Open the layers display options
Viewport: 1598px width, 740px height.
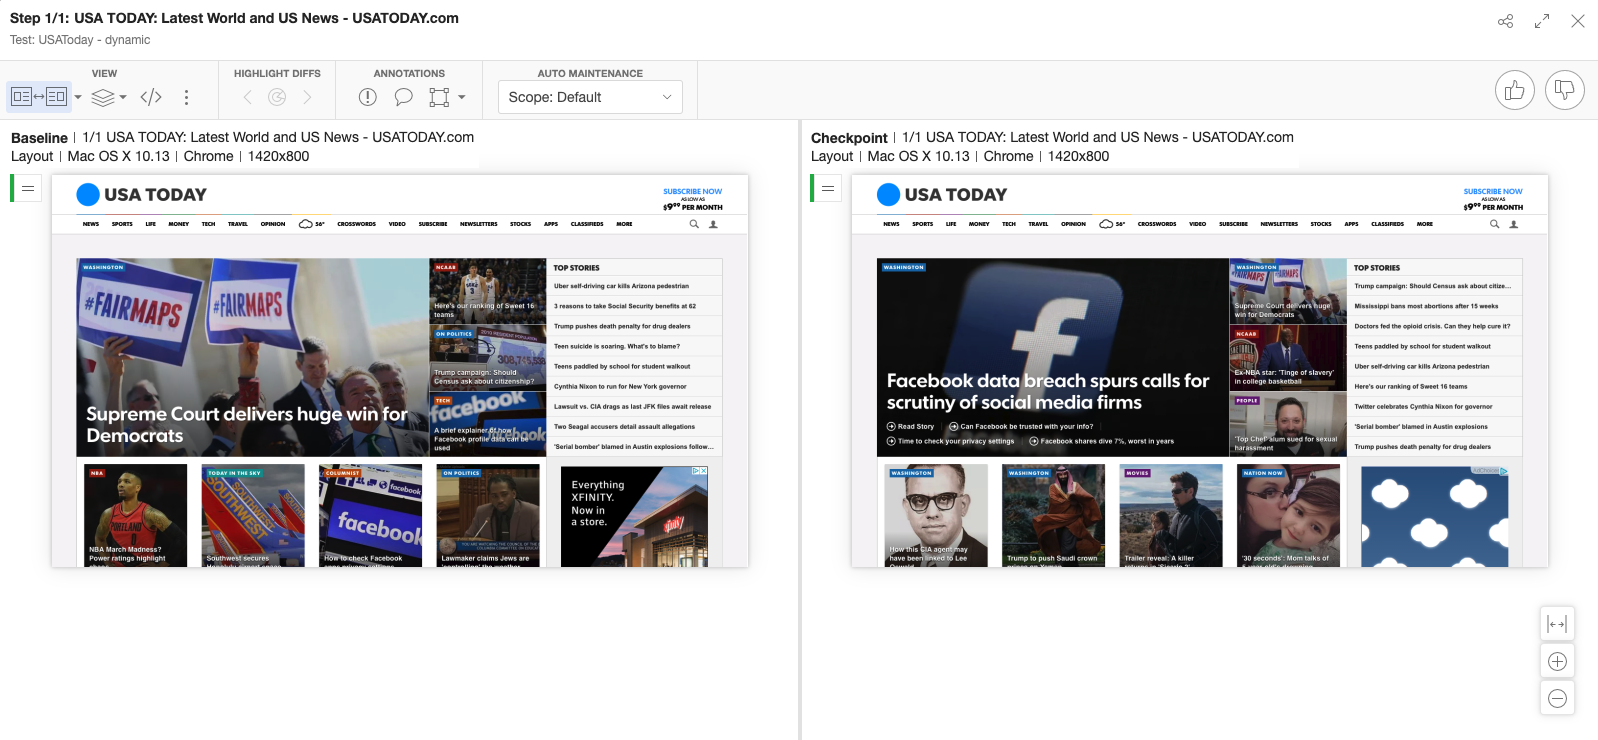103,97
